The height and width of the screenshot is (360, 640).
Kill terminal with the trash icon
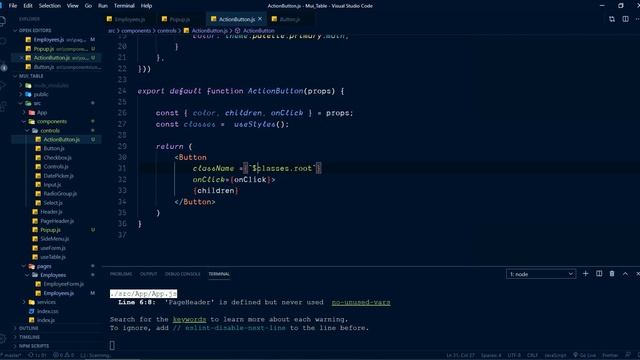click(x=612, y=274)
